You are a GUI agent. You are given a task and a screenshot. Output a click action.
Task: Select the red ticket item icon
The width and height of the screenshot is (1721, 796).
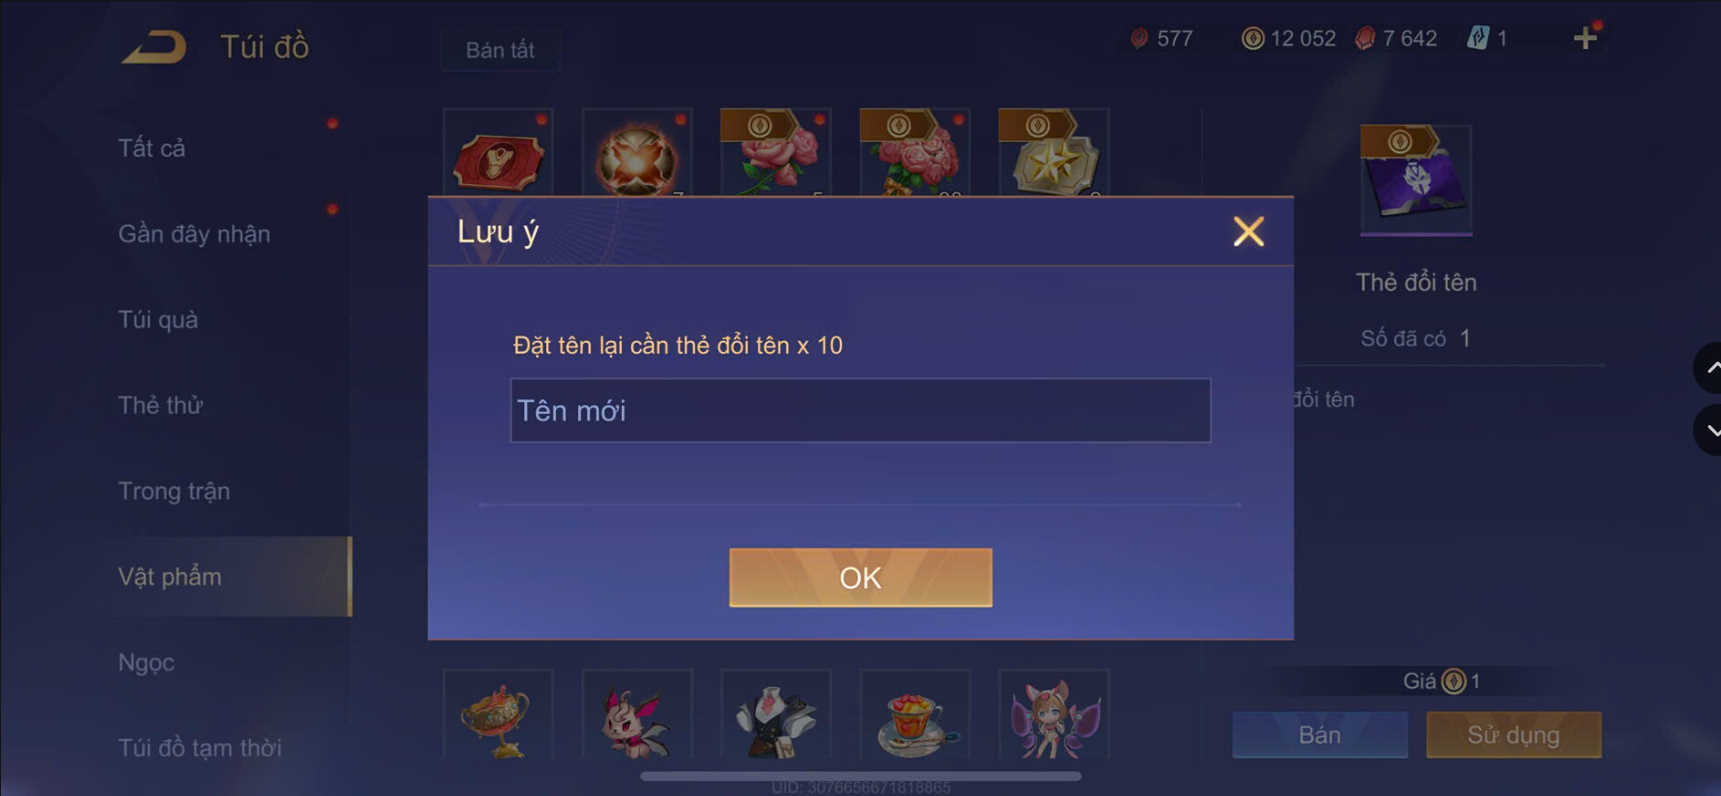[x=498, y=155]
